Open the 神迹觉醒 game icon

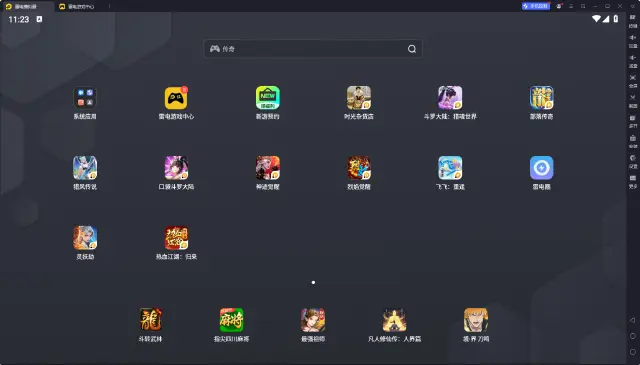click(267, 168)
